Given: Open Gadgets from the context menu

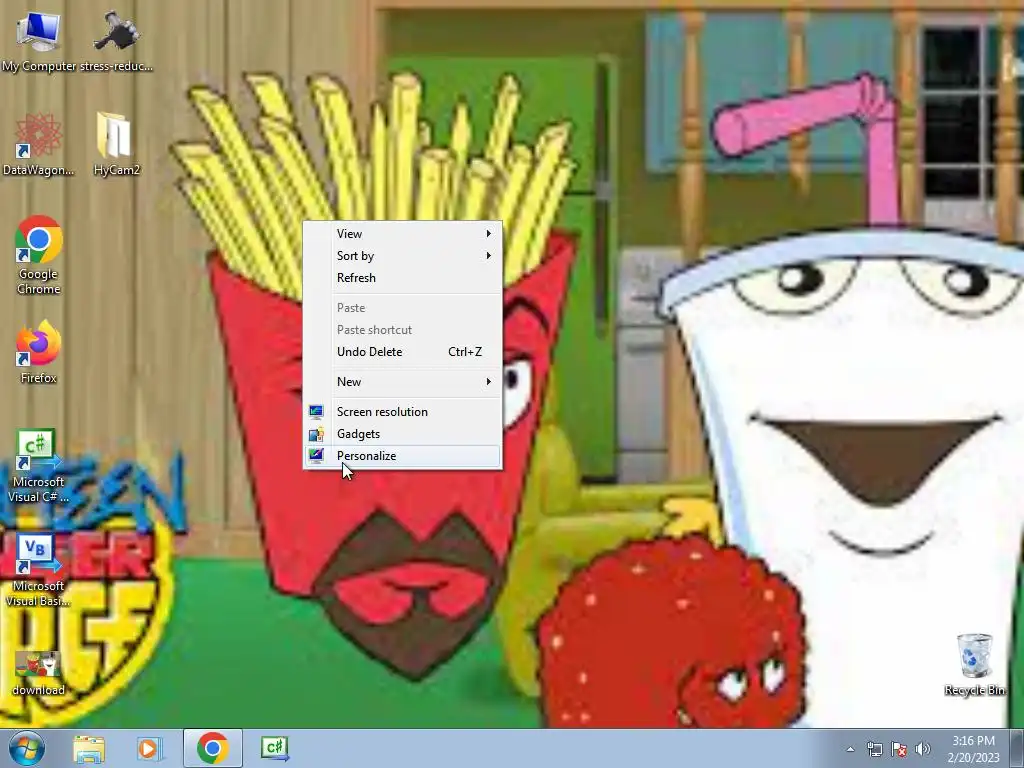Looking at the screenshot, I should point(402,434).
